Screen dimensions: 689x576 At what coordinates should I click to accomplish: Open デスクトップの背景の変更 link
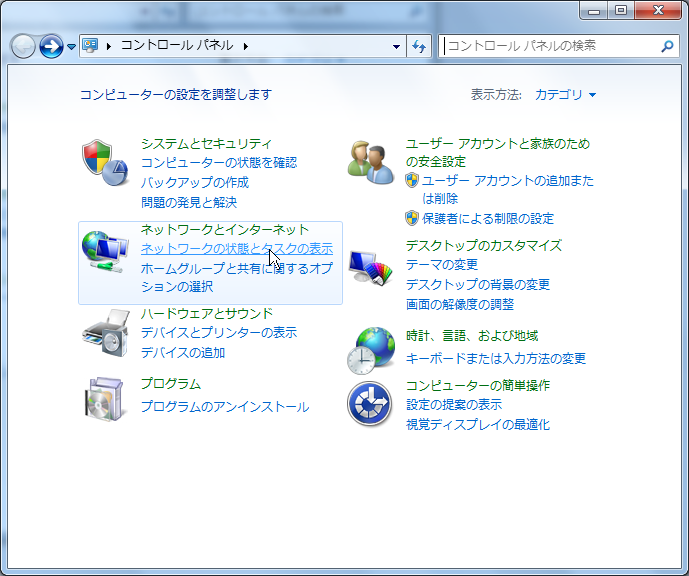[478, 284]
